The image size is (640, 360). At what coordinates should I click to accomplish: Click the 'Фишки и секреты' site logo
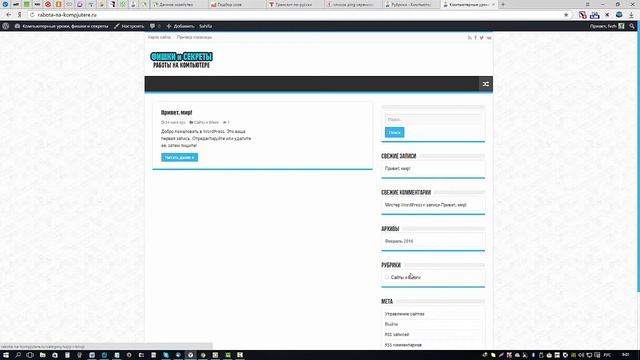click(x=181, y=60)
